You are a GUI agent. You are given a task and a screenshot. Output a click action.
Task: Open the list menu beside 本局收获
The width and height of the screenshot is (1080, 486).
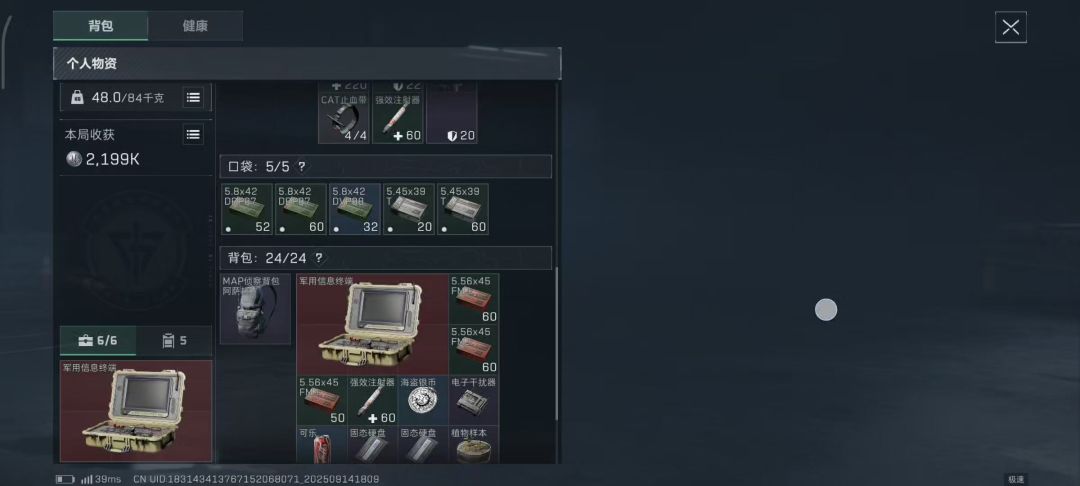pos(193,134)
